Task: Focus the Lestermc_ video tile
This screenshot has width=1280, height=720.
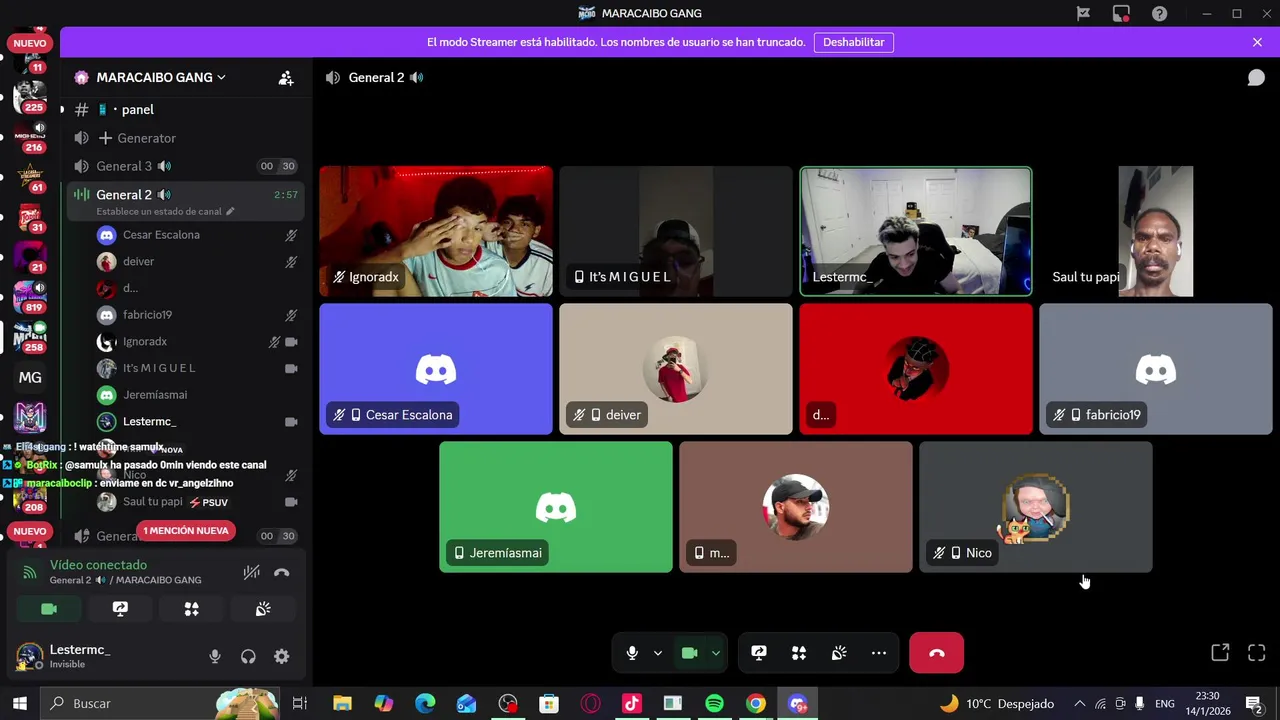Action: [916, 231]
